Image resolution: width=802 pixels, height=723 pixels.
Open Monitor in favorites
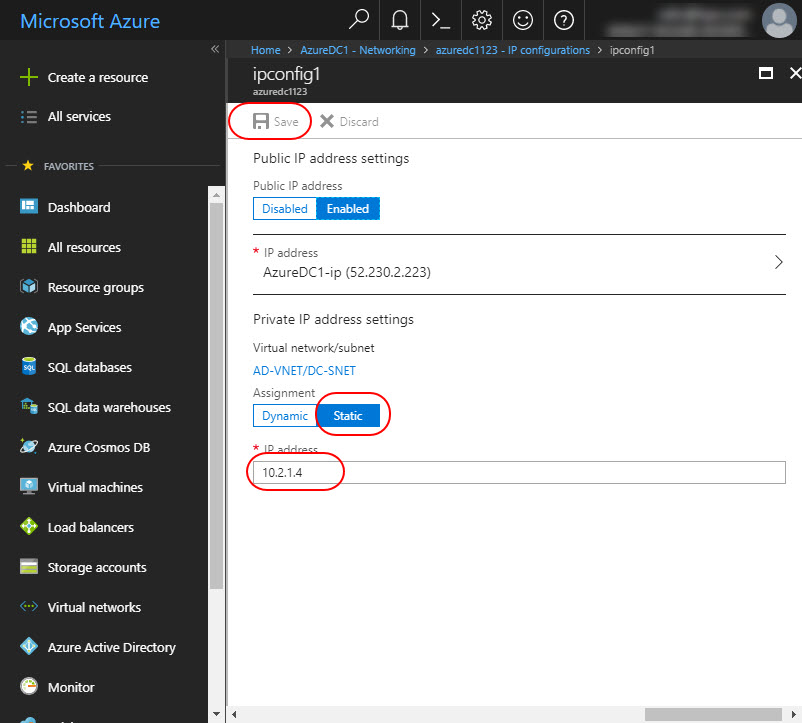click(71, 687)
